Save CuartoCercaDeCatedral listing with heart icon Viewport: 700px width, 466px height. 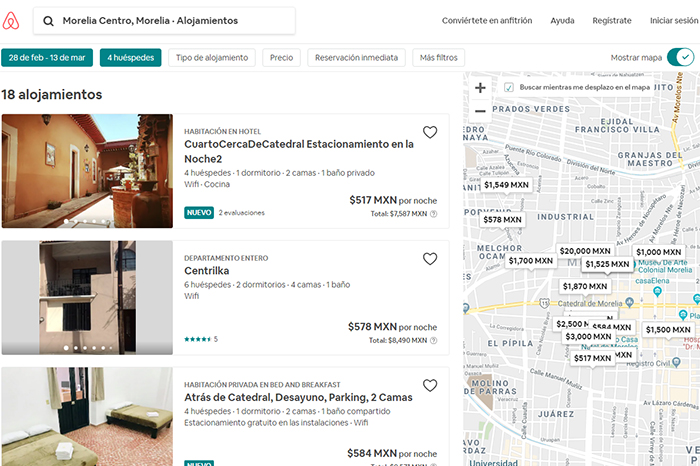430,132
